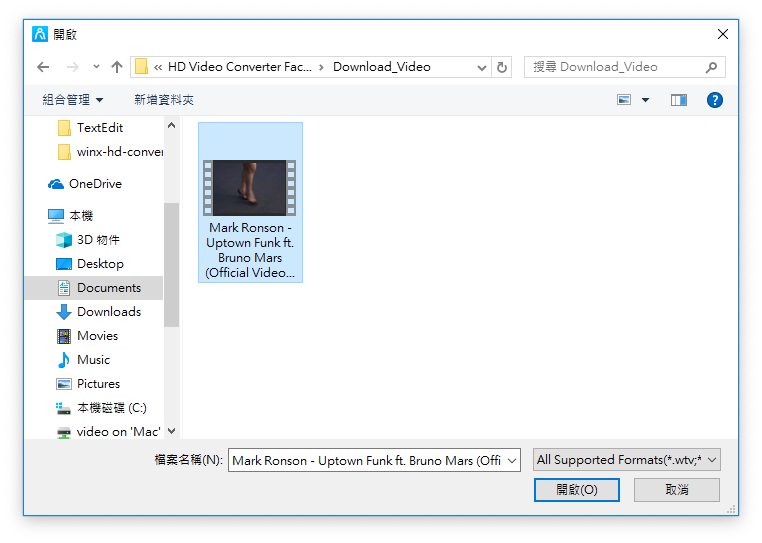The height and width of the screenshot is (543, 762).
Task: Open the winx-hd-conver folder
Action: [x=120, y=152]
